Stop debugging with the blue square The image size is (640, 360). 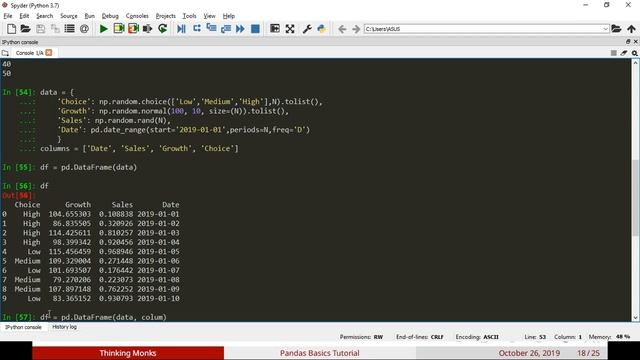coord(256,29)
